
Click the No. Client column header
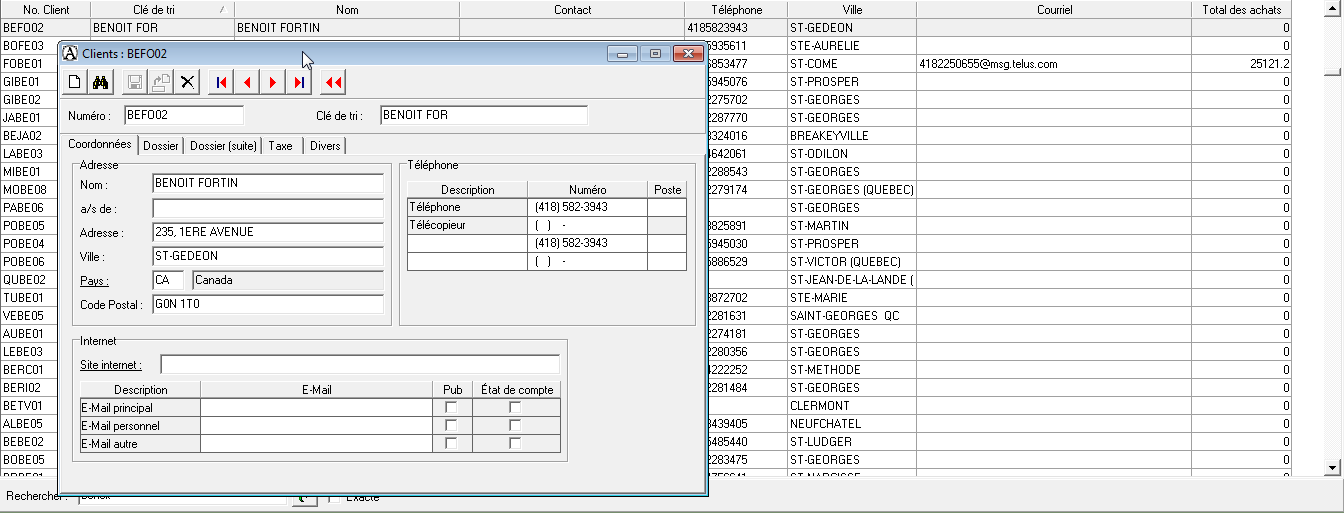pos(45,9)
